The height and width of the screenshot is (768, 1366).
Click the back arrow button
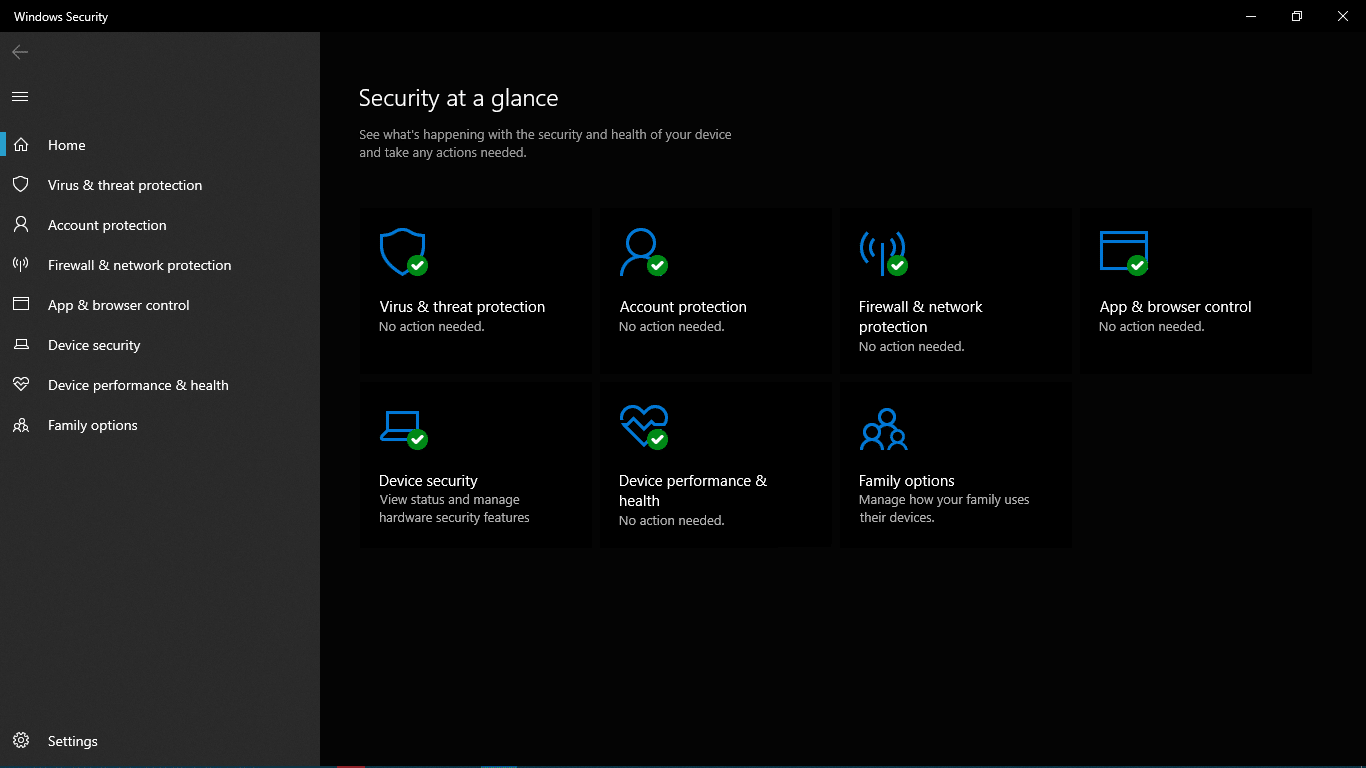click(x=20, y=52)
